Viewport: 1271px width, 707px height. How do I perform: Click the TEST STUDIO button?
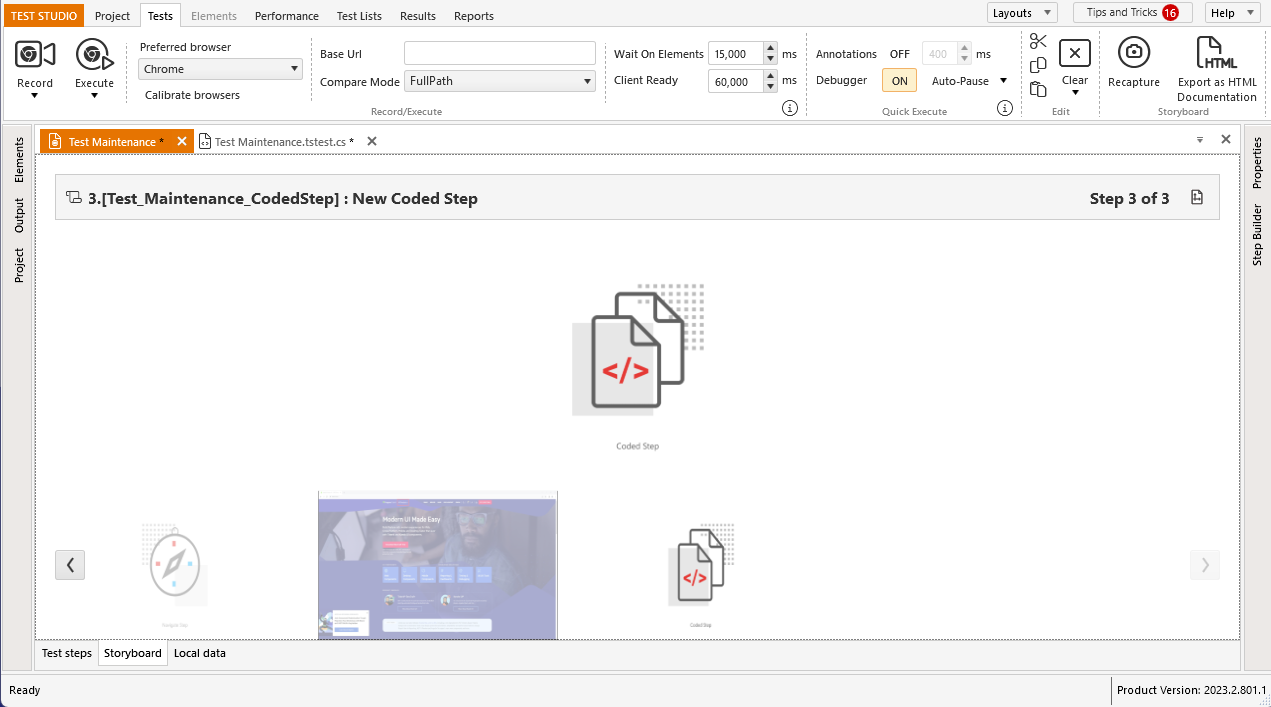pyautogui.click(x=44, y=16)
